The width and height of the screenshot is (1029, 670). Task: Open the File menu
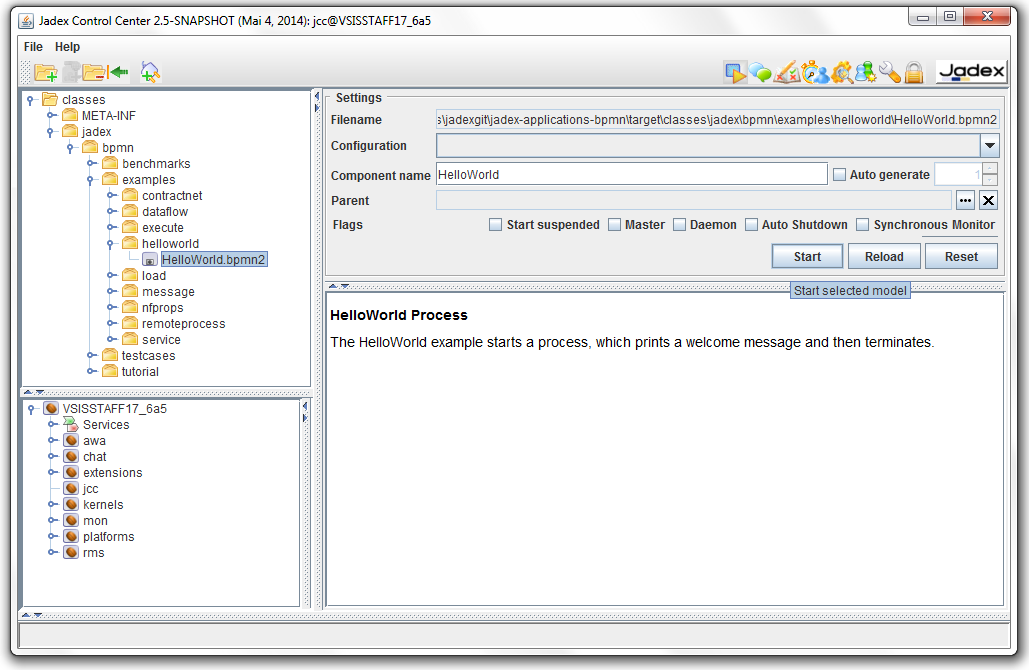pos(33,47)
